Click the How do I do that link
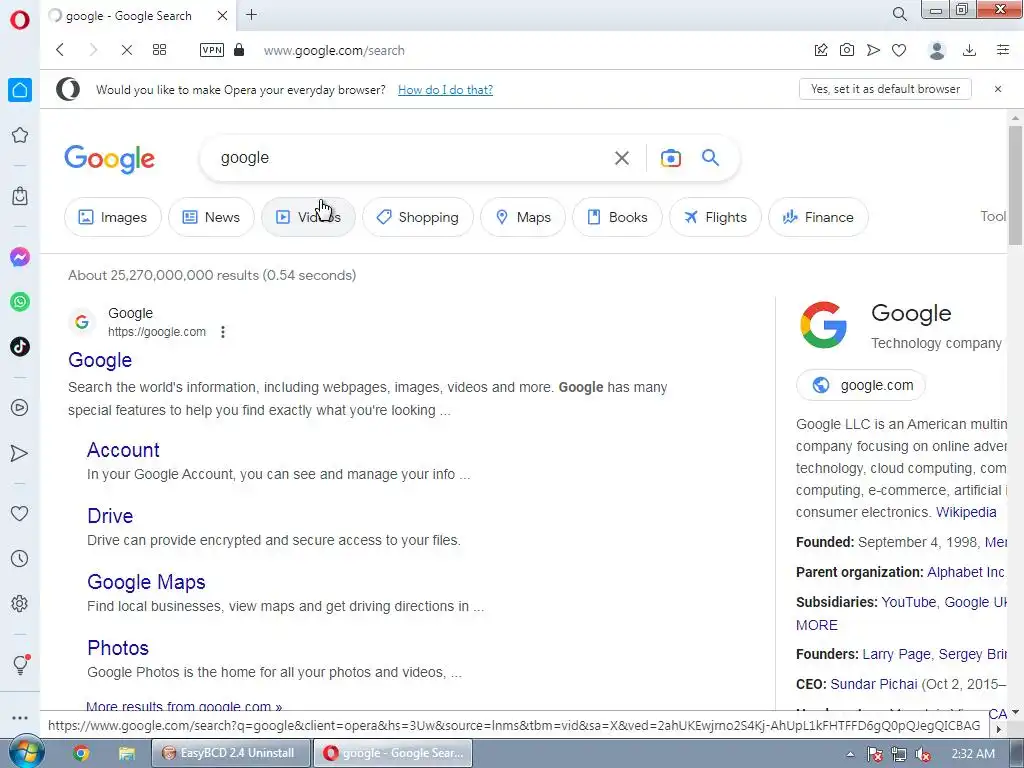 [x=445, y=89]
